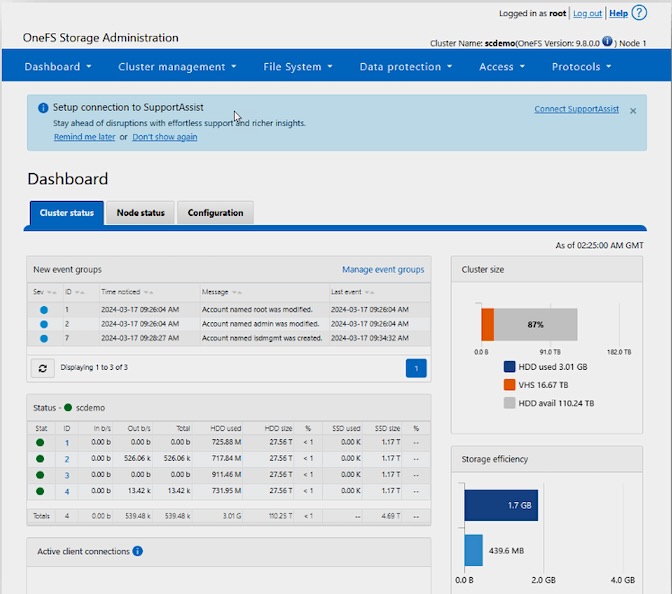Open the Help question mark icon
This screenshot has width=672, height=594.
(x=639, y=13)
